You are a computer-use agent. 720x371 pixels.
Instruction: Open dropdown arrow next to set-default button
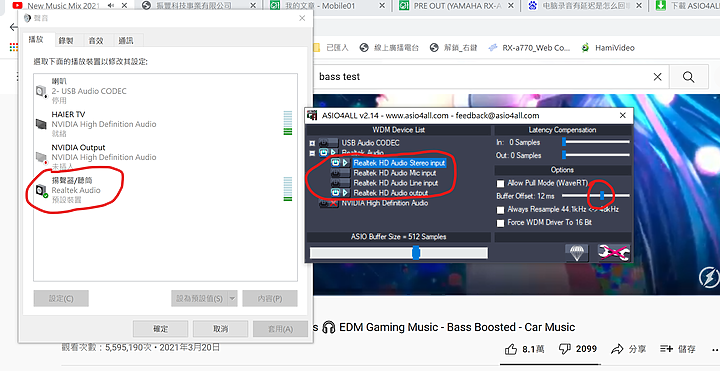click(x=232, y=298)
